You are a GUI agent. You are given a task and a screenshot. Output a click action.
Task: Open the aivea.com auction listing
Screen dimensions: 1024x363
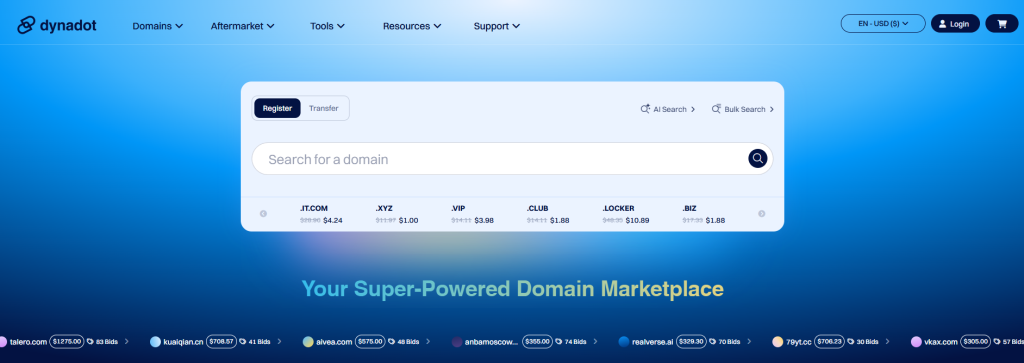click(334, 341)
